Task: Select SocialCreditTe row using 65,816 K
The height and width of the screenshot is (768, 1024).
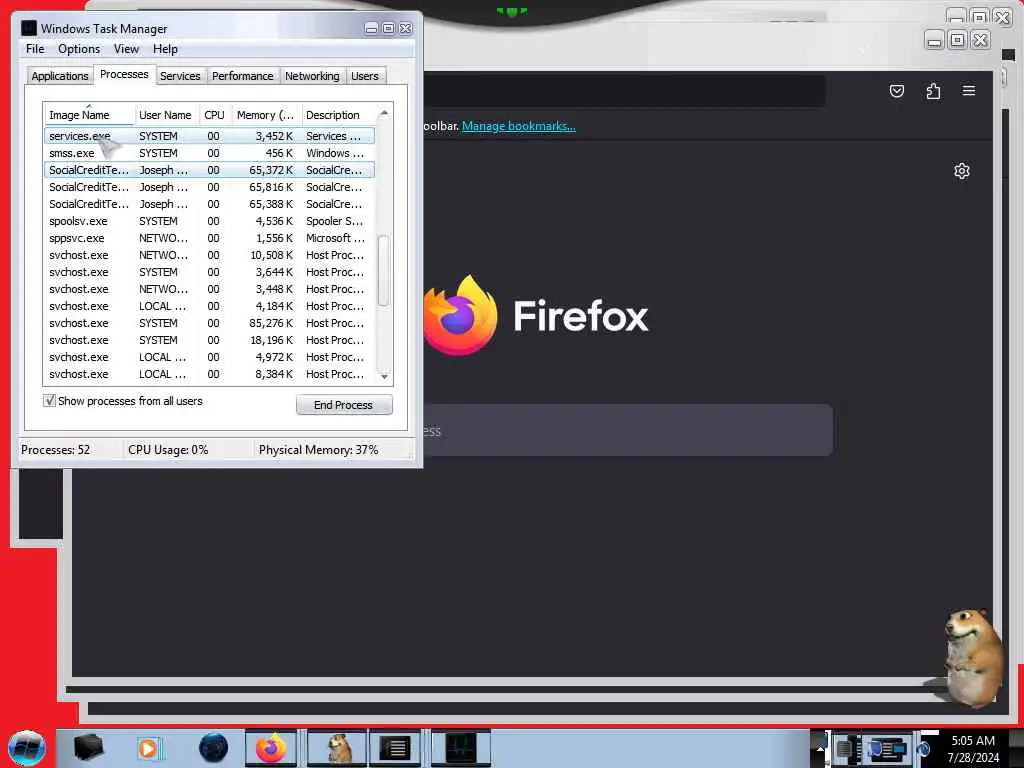Action: tap(210, 187)
